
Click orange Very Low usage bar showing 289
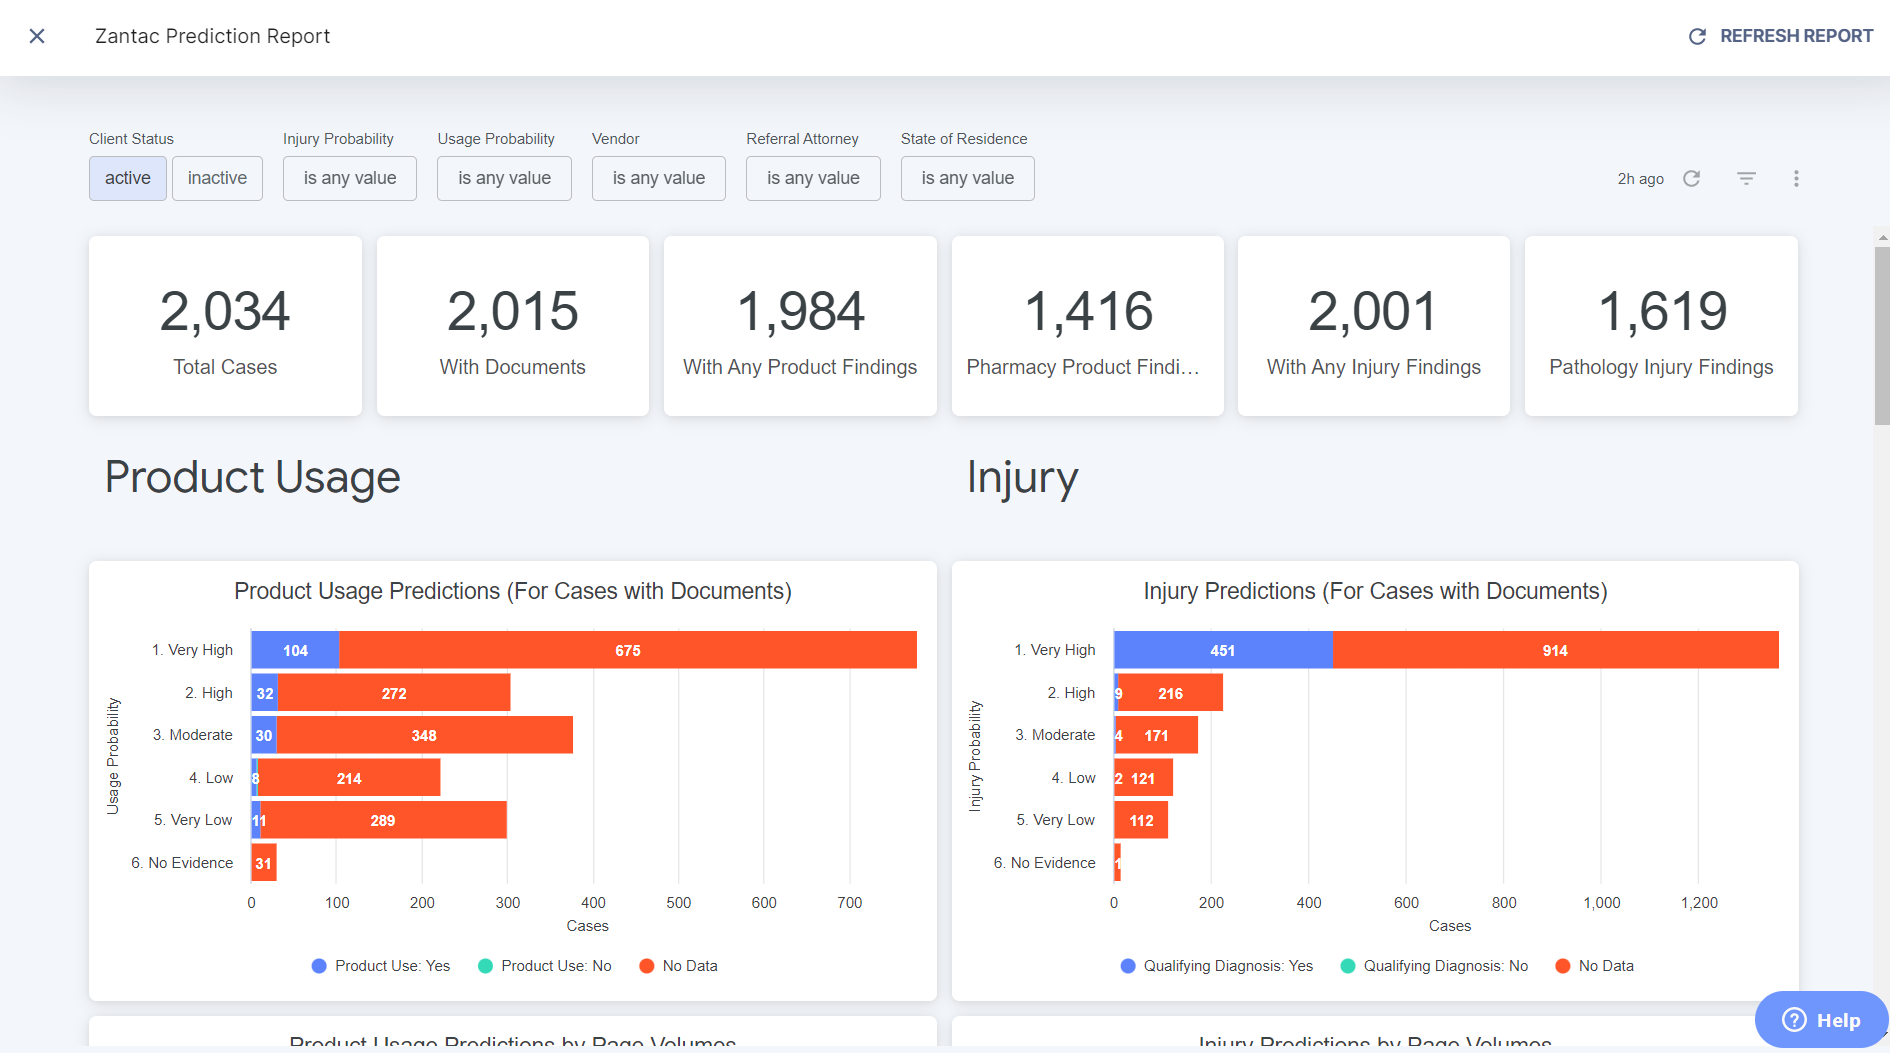tap(383, 820)
